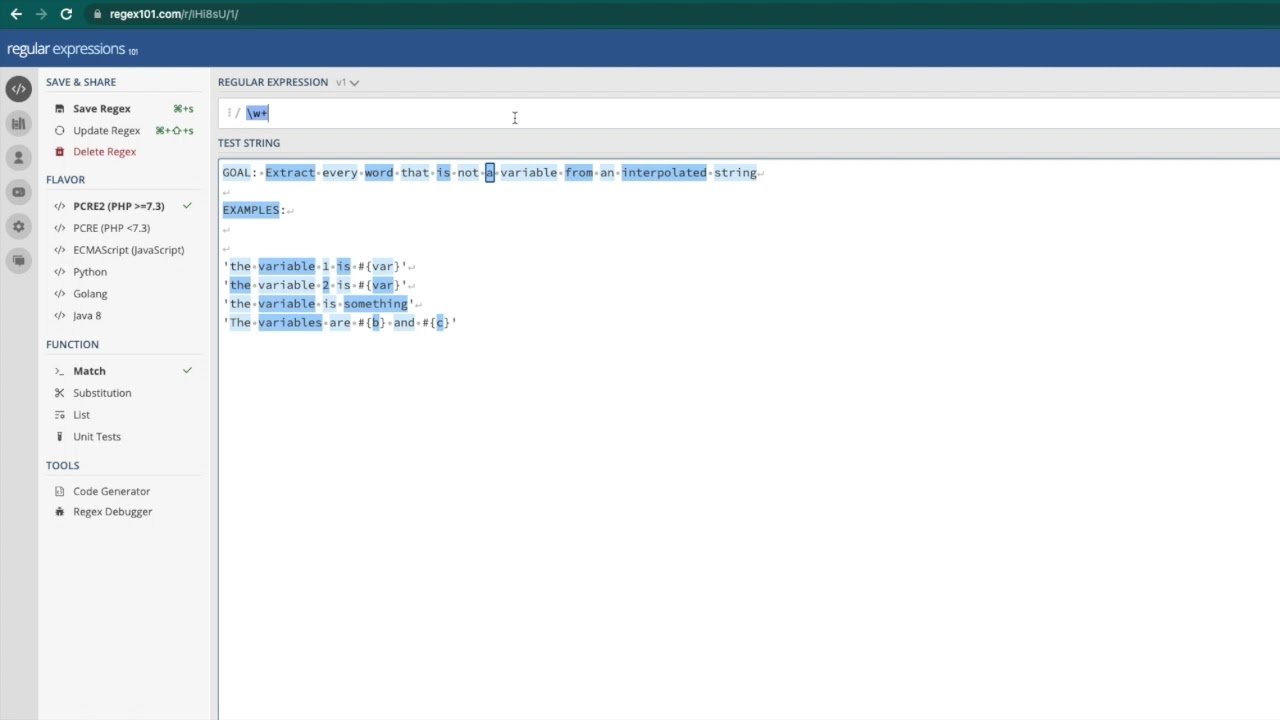Reload the browser page

66,14
